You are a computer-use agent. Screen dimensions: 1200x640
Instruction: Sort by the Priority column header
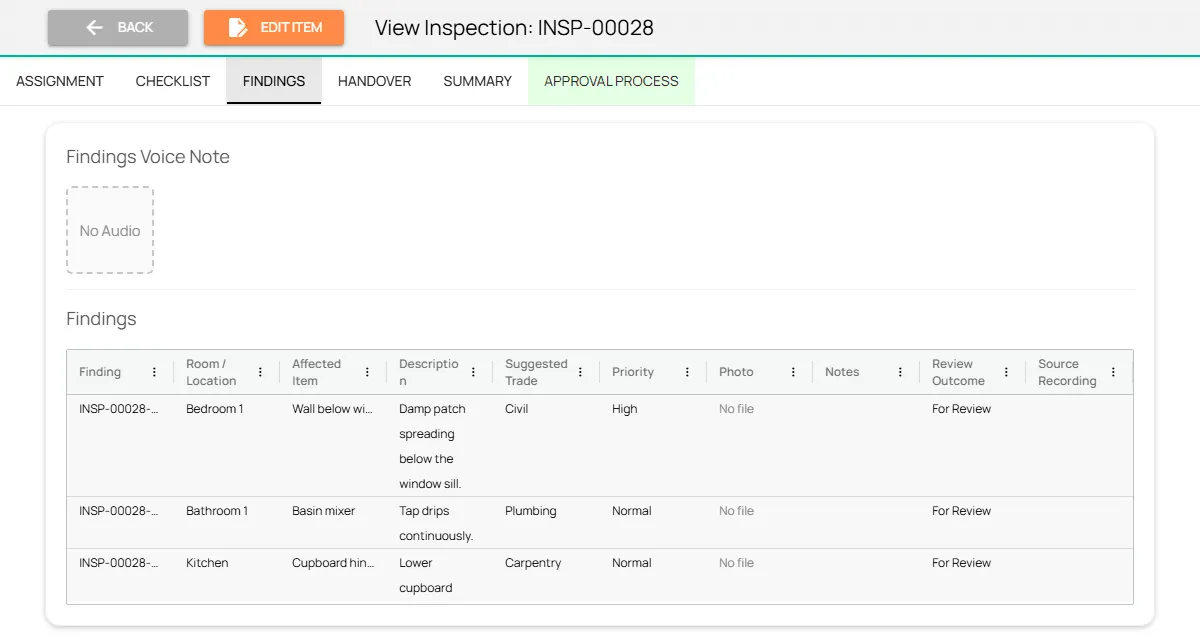(633, 372)
